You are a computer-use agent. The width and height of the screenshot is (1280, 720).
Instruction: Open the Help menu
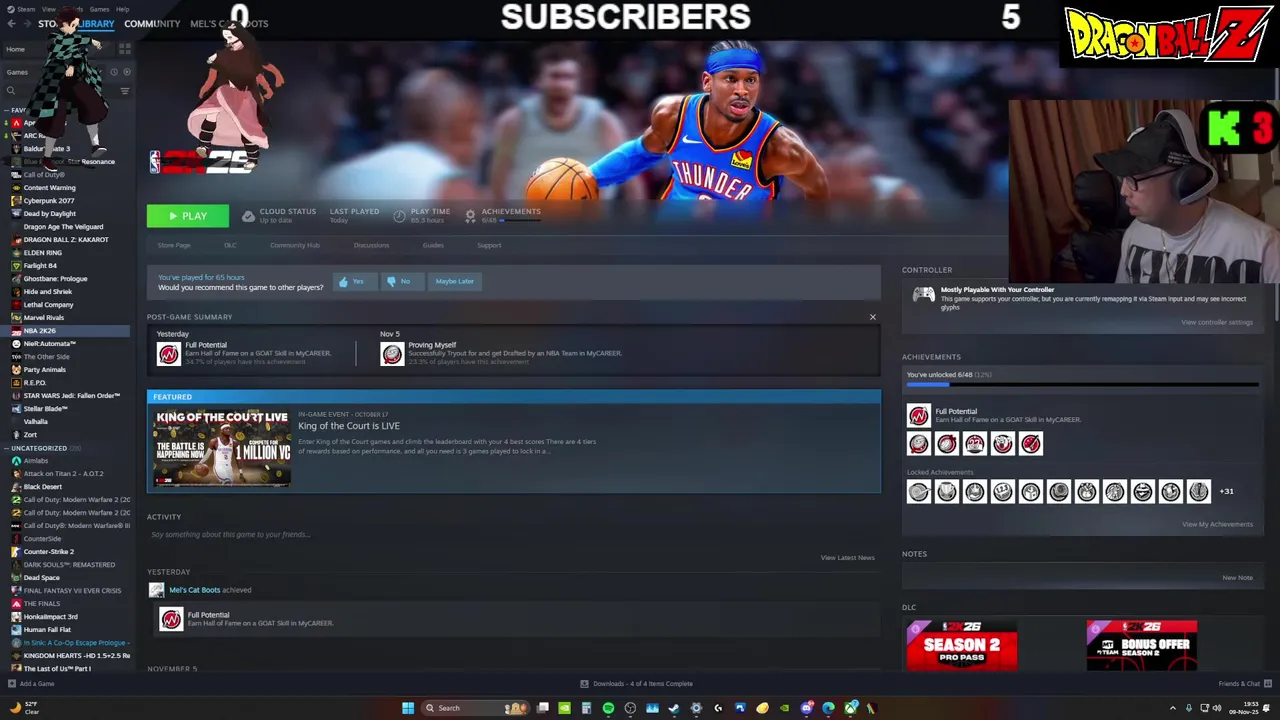pos(122,9)
